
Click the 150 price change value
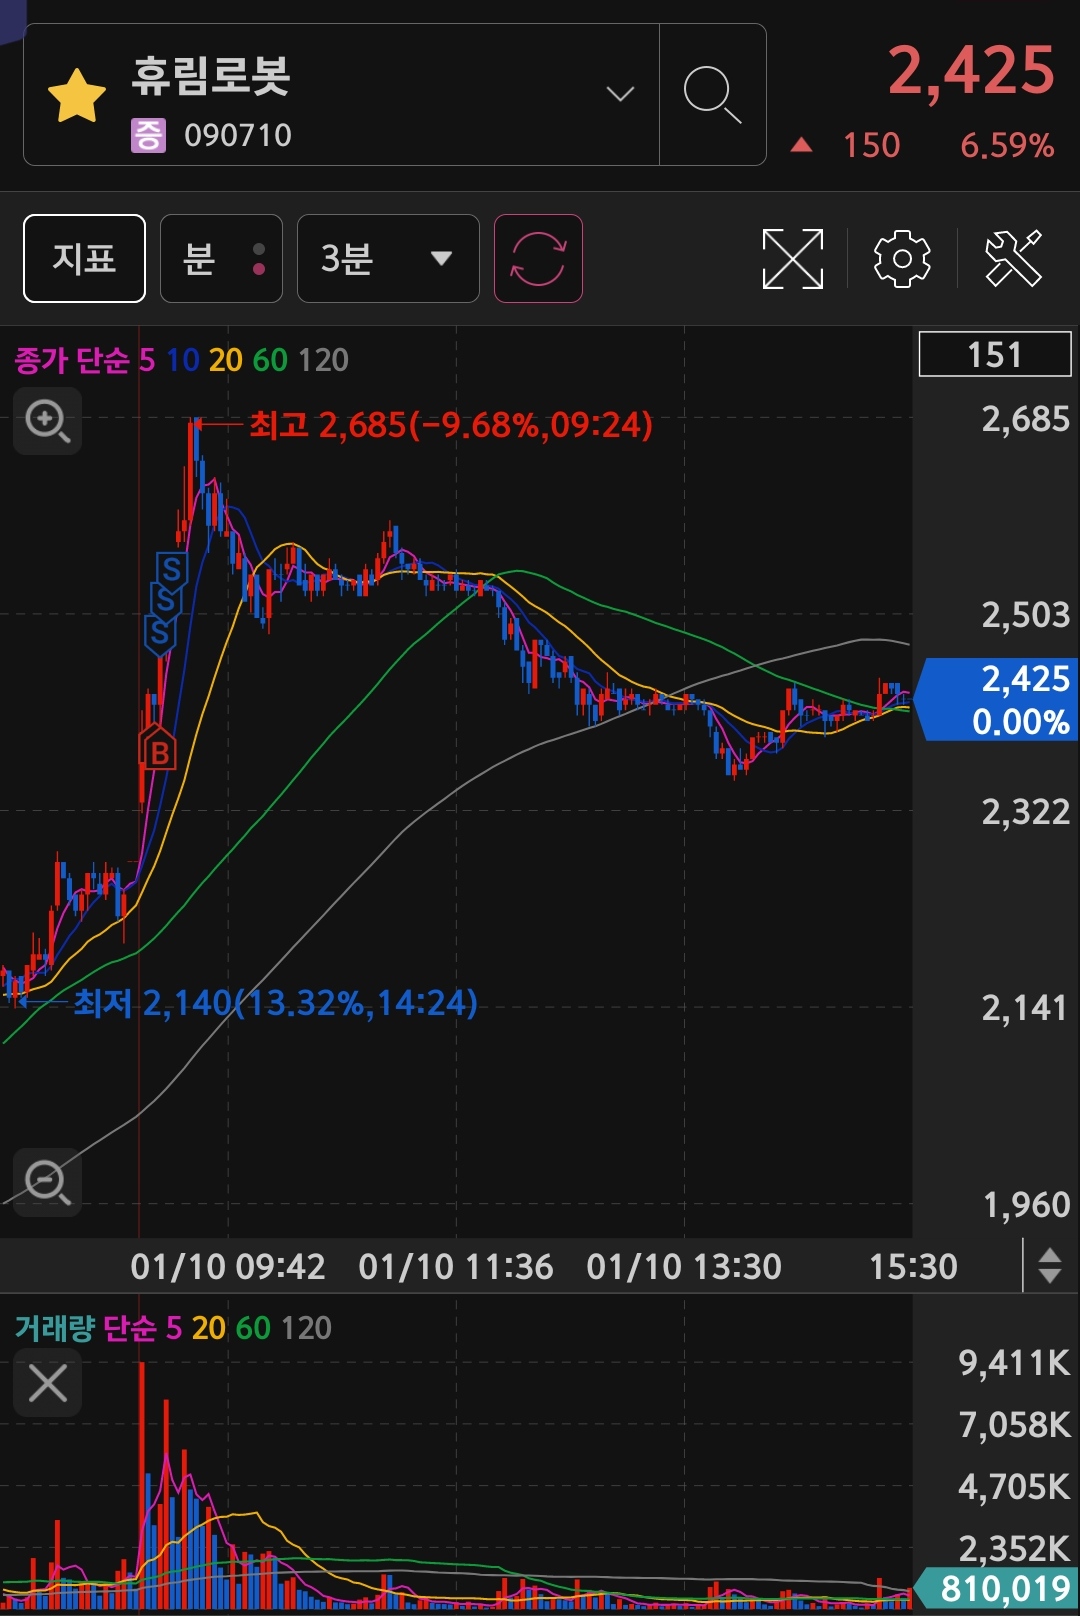[x=871, y=146]
